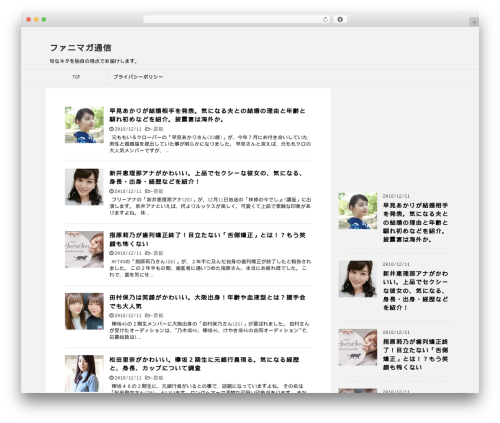Click the folder icon under the 指原莉乃 post

point(147,253)
